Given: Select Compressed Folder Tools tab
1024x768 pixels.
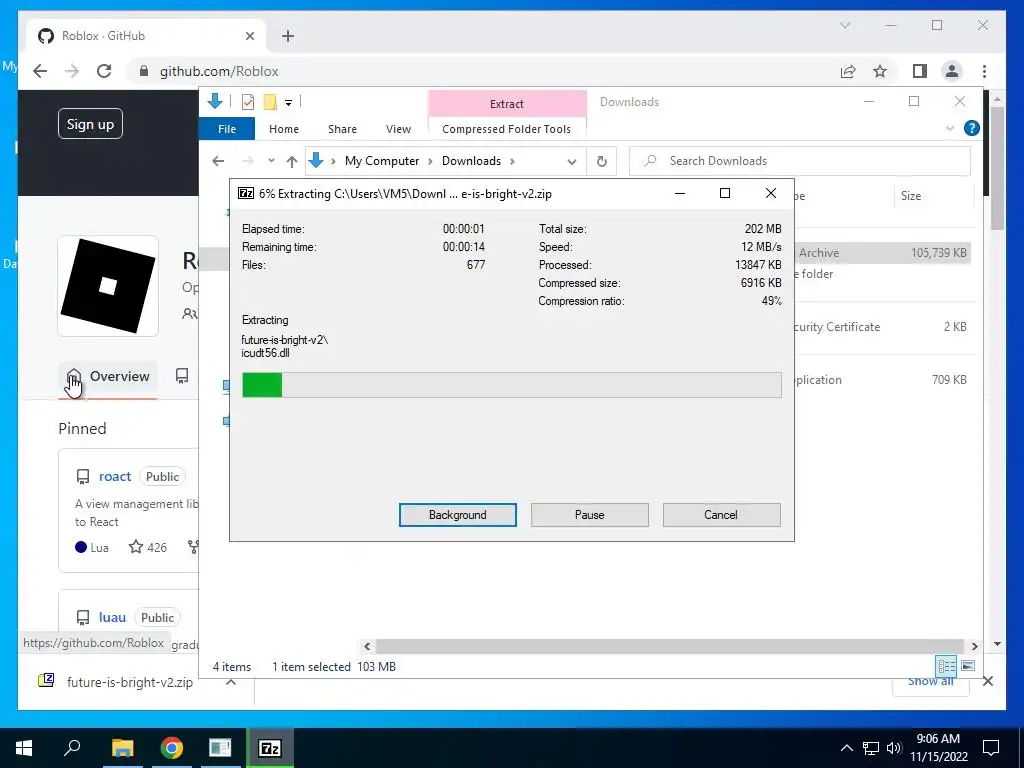Looking at the screenshot, I should click(506, 129).
